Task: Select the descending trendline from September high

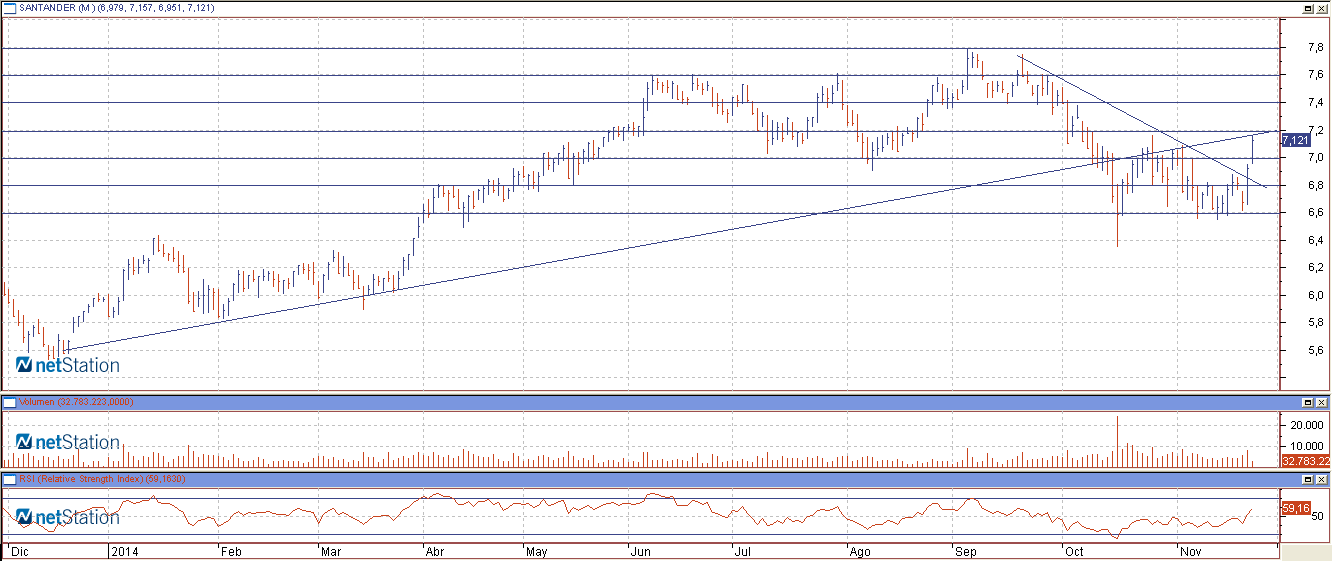Action: coord(1140,120)
